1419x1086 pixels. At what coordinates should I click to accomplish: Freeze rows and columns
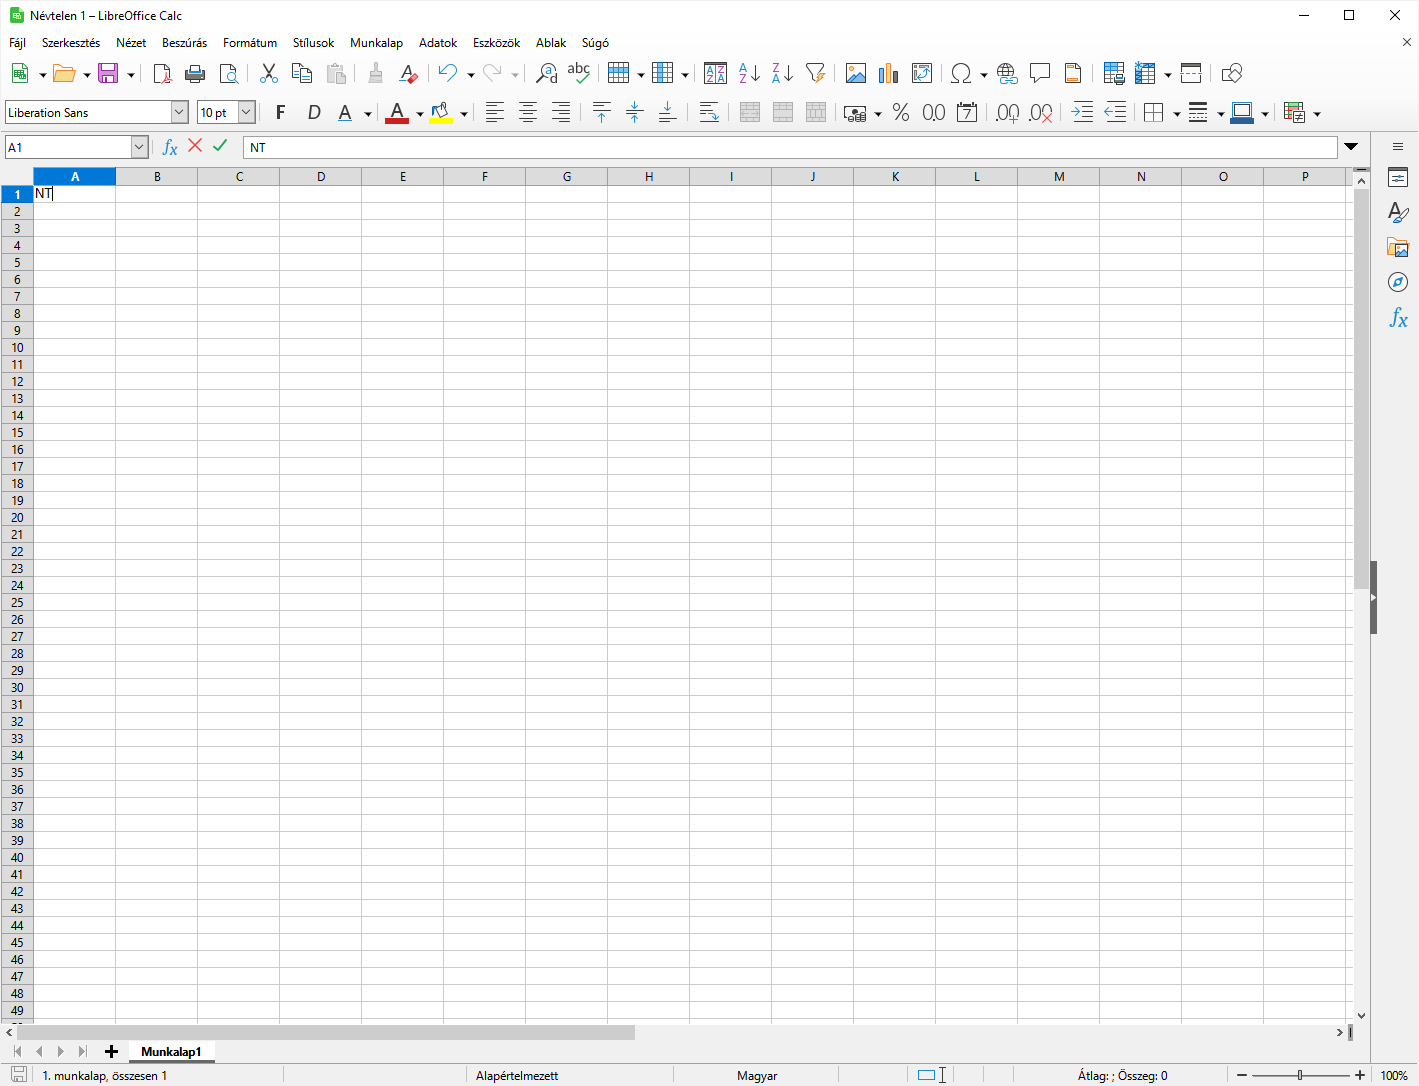(1147, 73)
